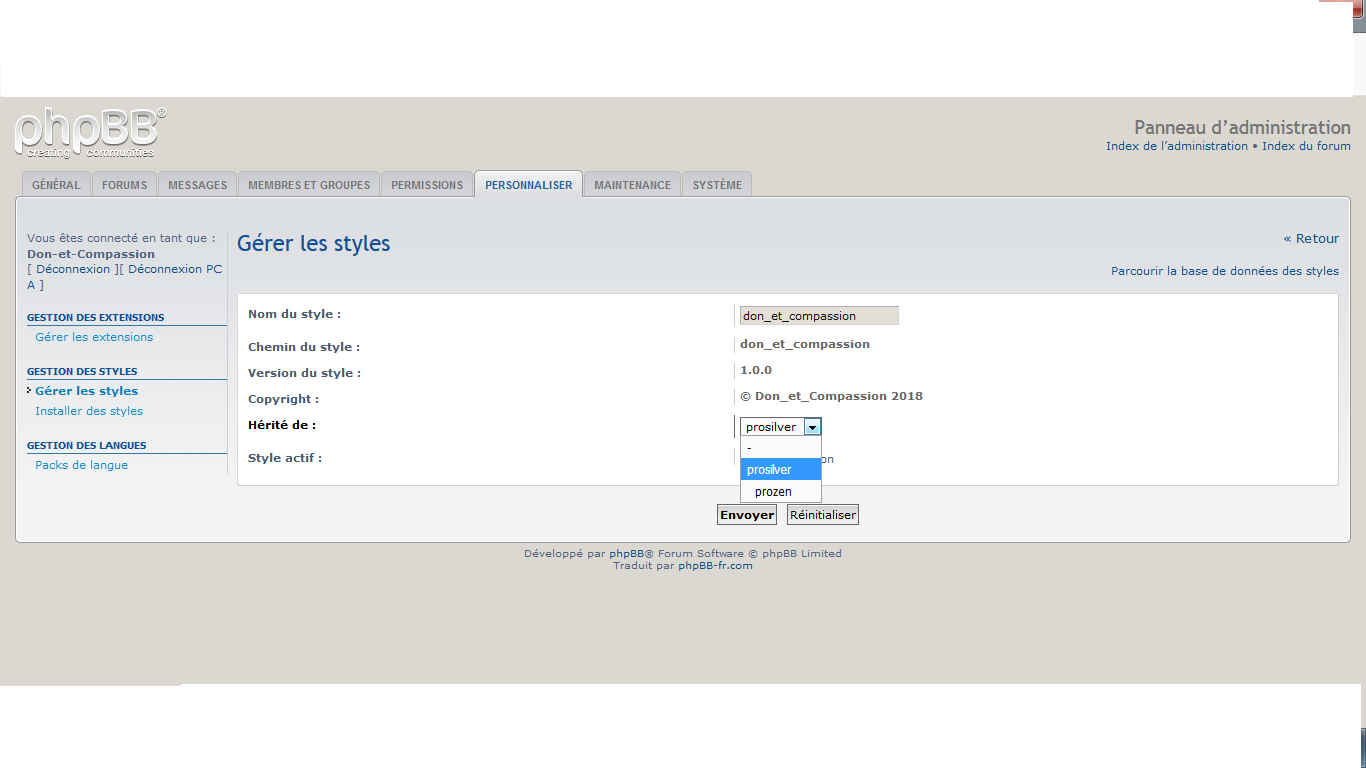
Task: Click the Réinitialiser button
Action: tap(823, 515)
